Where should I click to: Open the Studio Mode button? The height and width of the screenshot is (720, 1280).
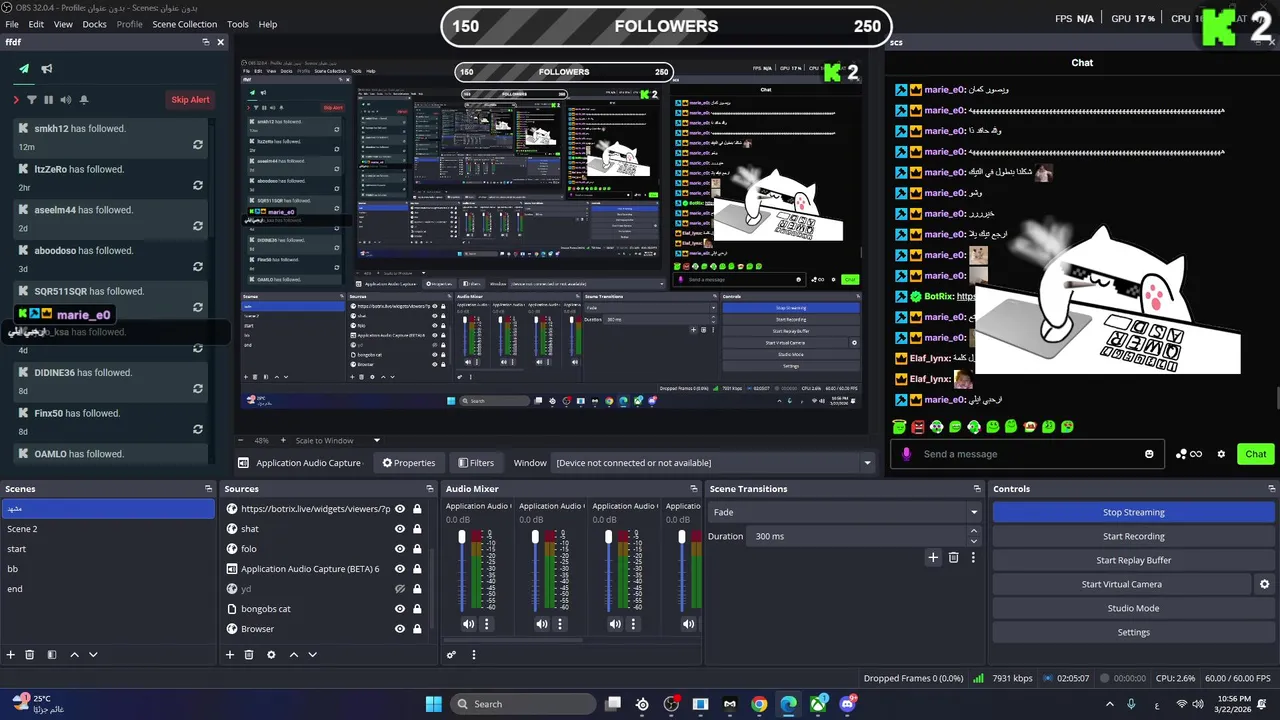tap(1133, 608)
